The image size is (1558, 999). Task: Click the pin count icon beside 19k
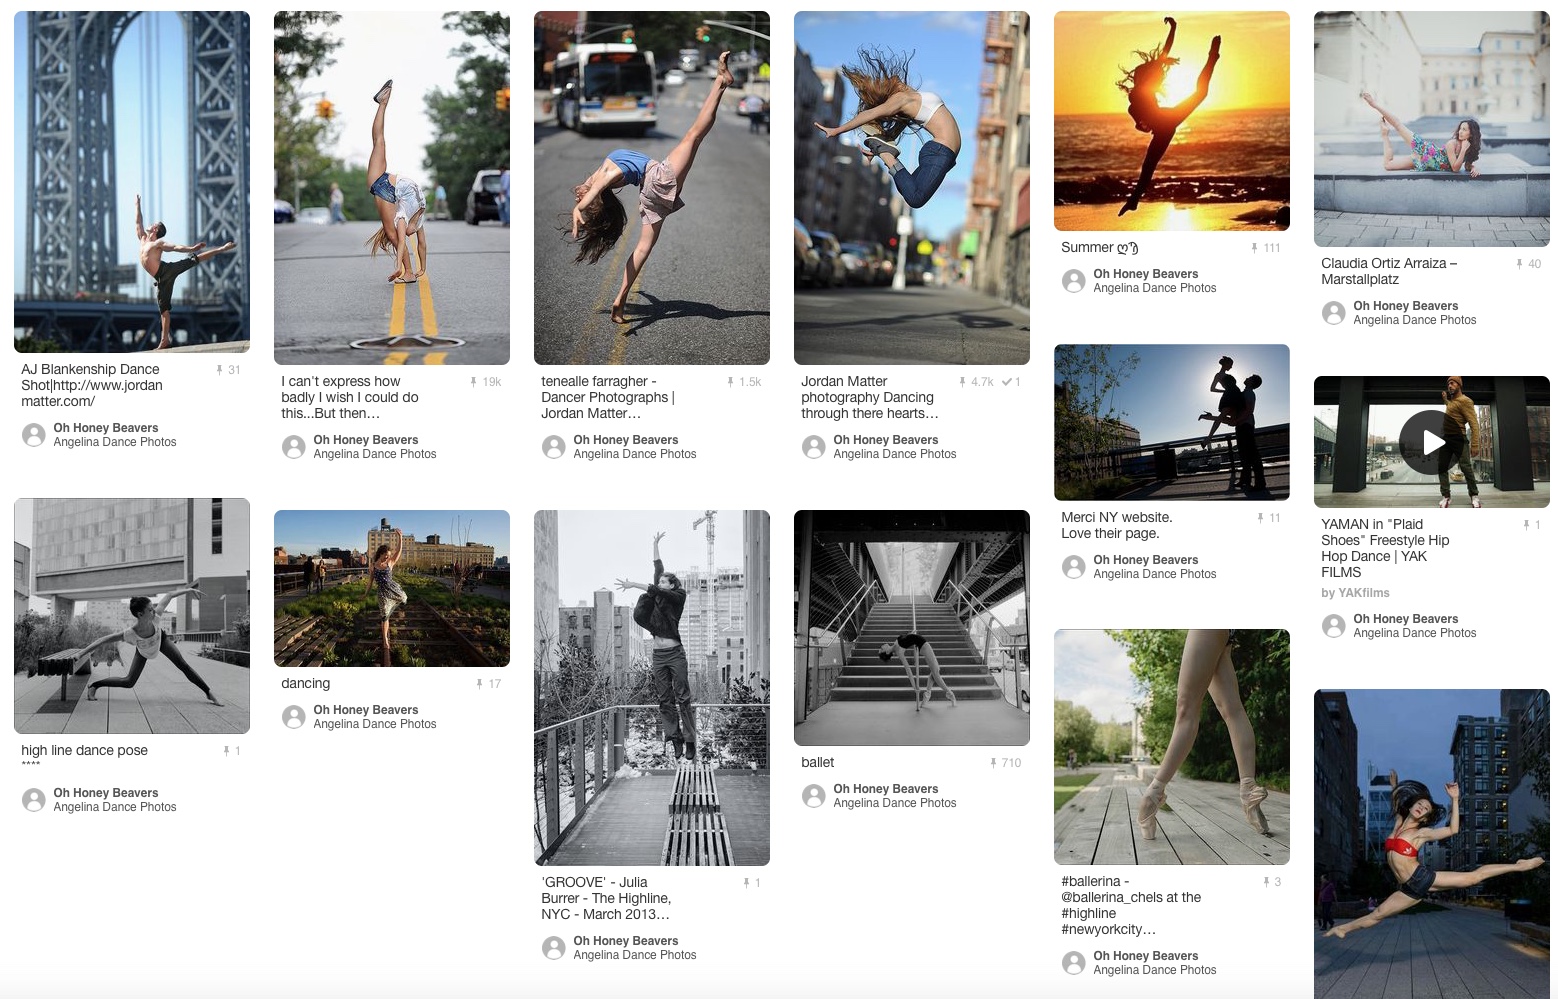coord(474,382)
